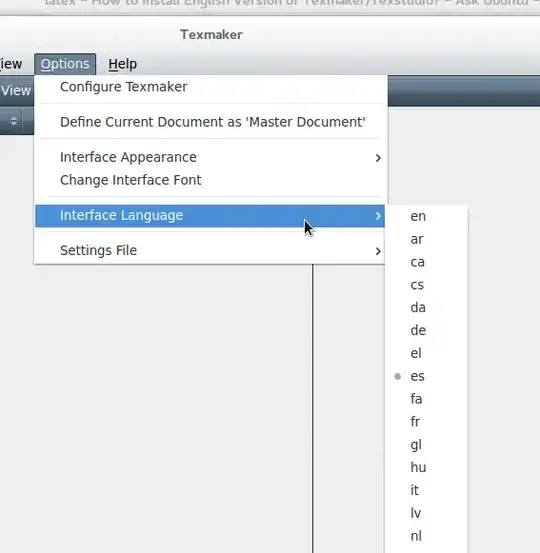Select 'hu' interface language
The height and width of the screenshot is (553, 540).
(x=426, y=468)
